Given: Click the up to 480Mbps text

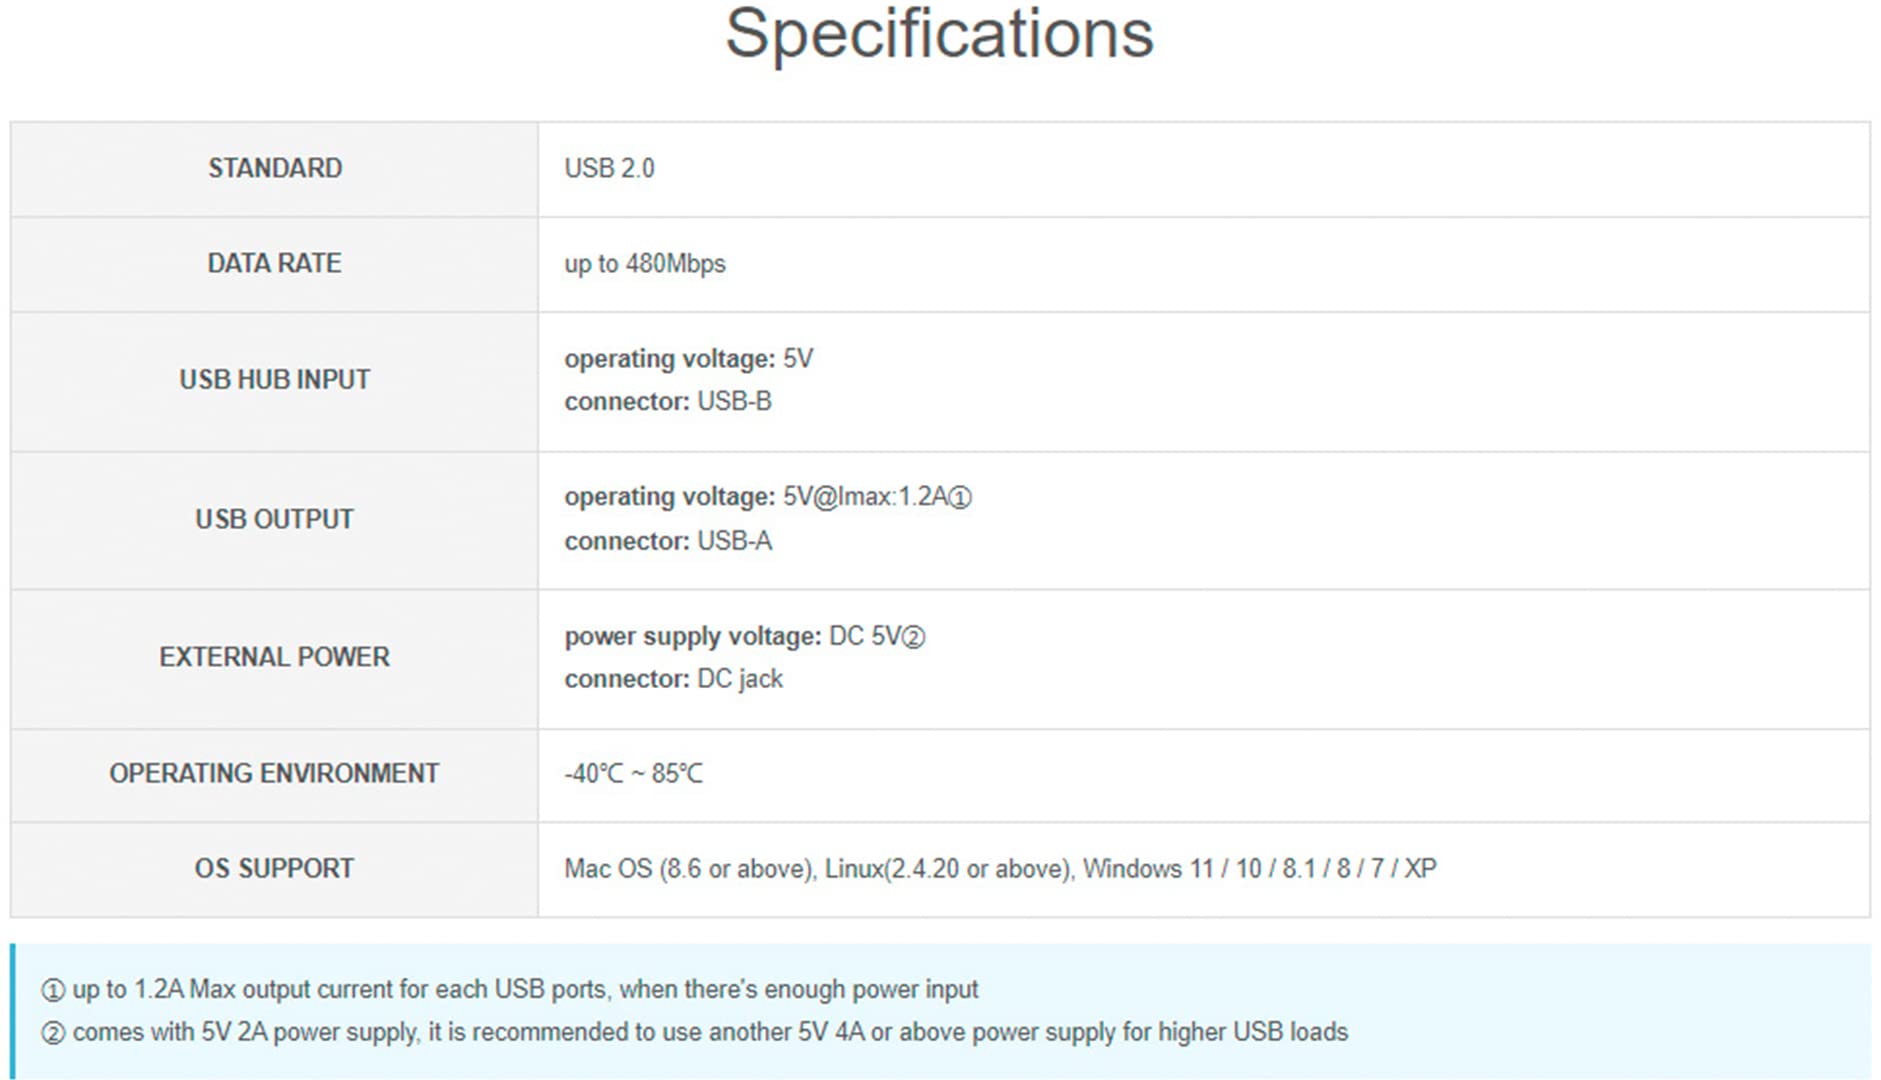Looking at the screenshot, I should pos(645,264).
